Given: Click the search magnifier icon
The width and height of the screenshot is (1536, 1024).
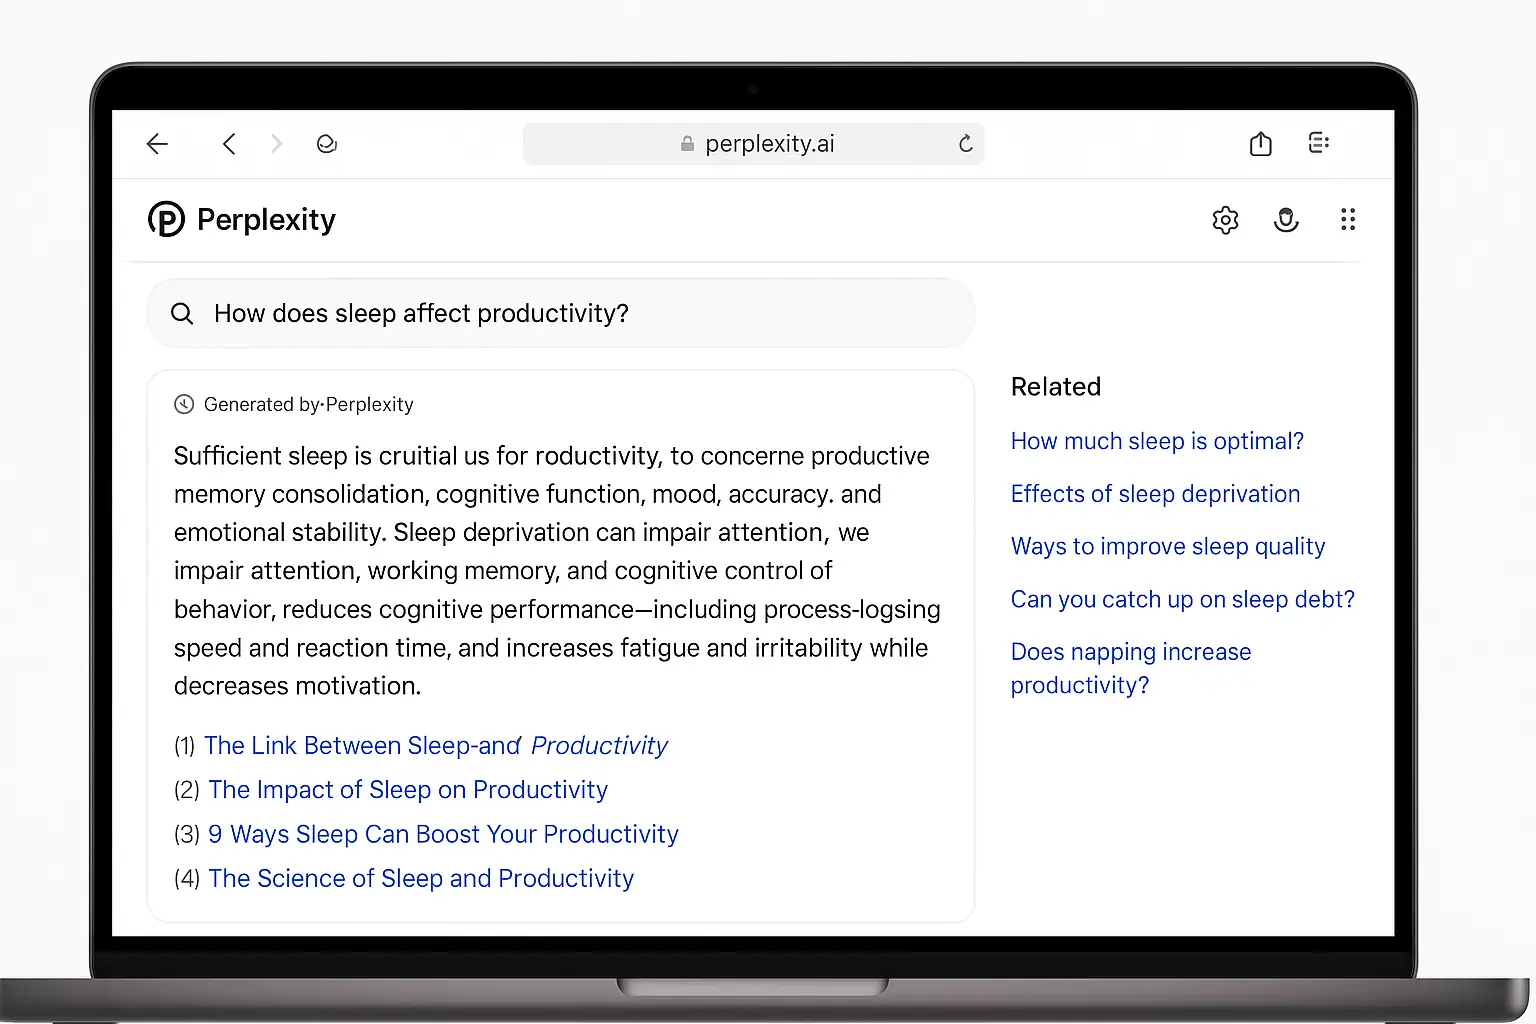Looking at the screenshot, I should point(182,314).
